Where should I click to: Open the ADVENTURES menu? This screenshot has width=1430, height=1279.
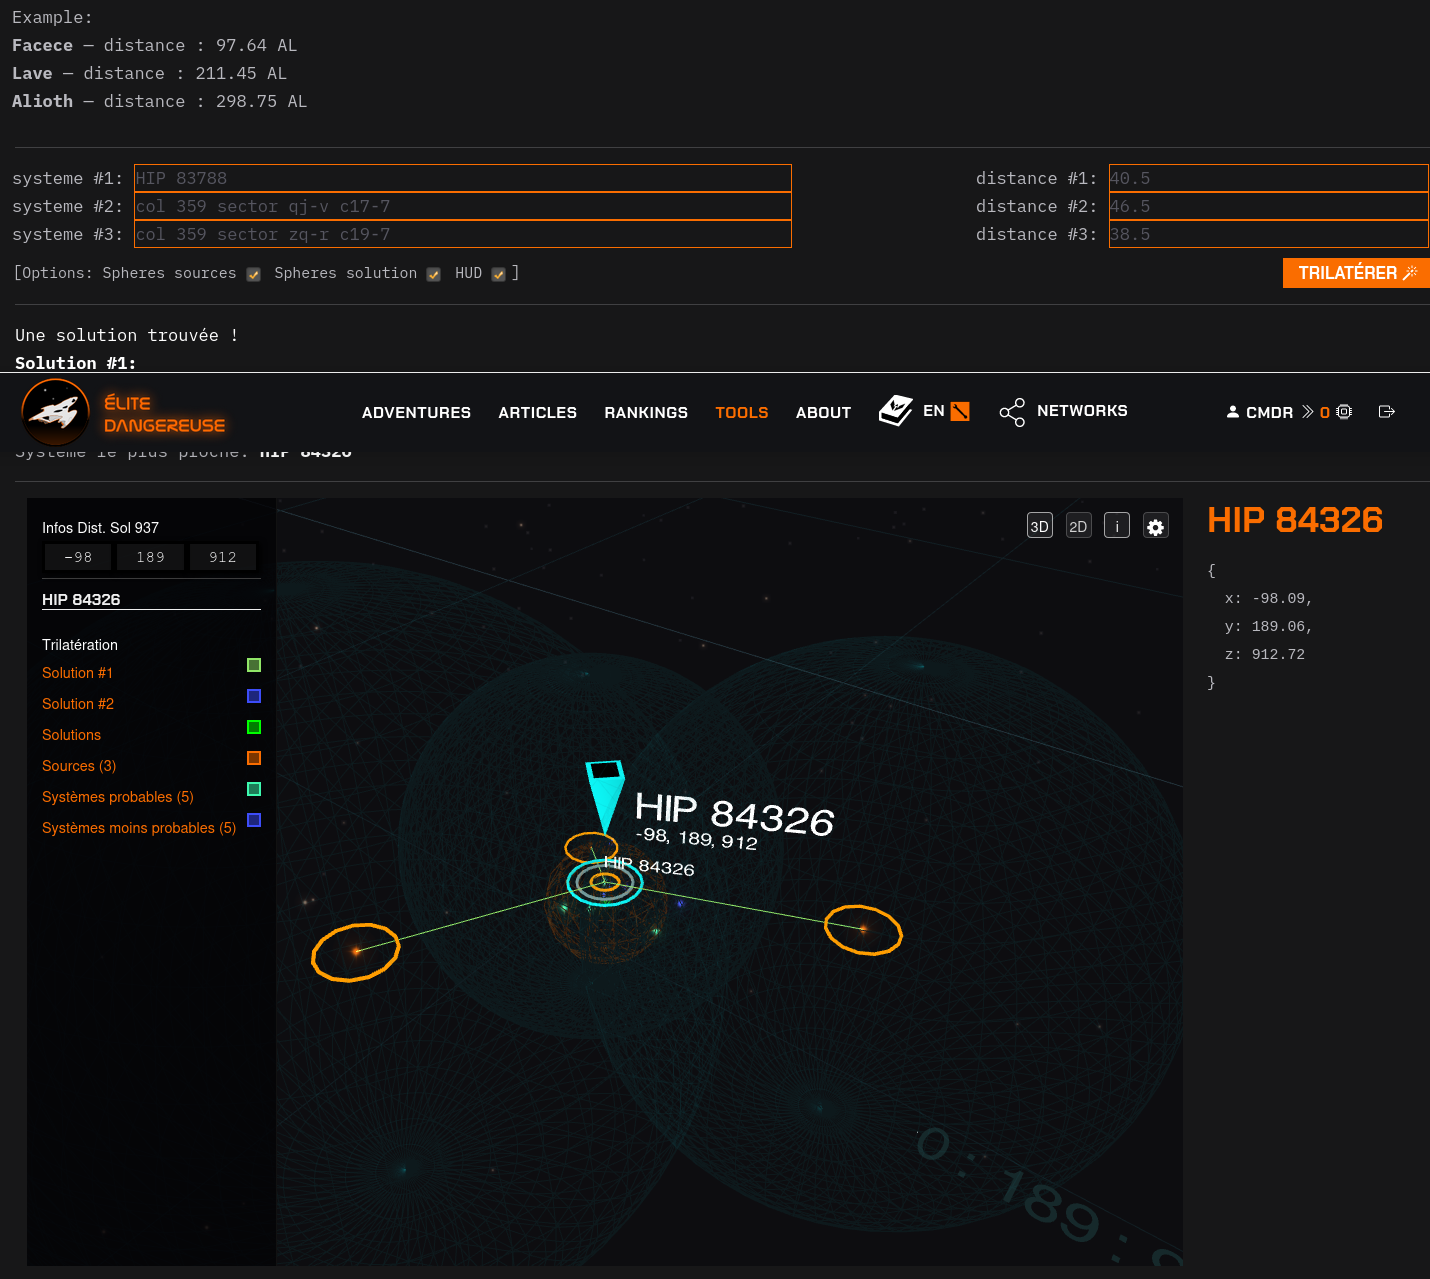pyautogui.click(x=416, y=412)
